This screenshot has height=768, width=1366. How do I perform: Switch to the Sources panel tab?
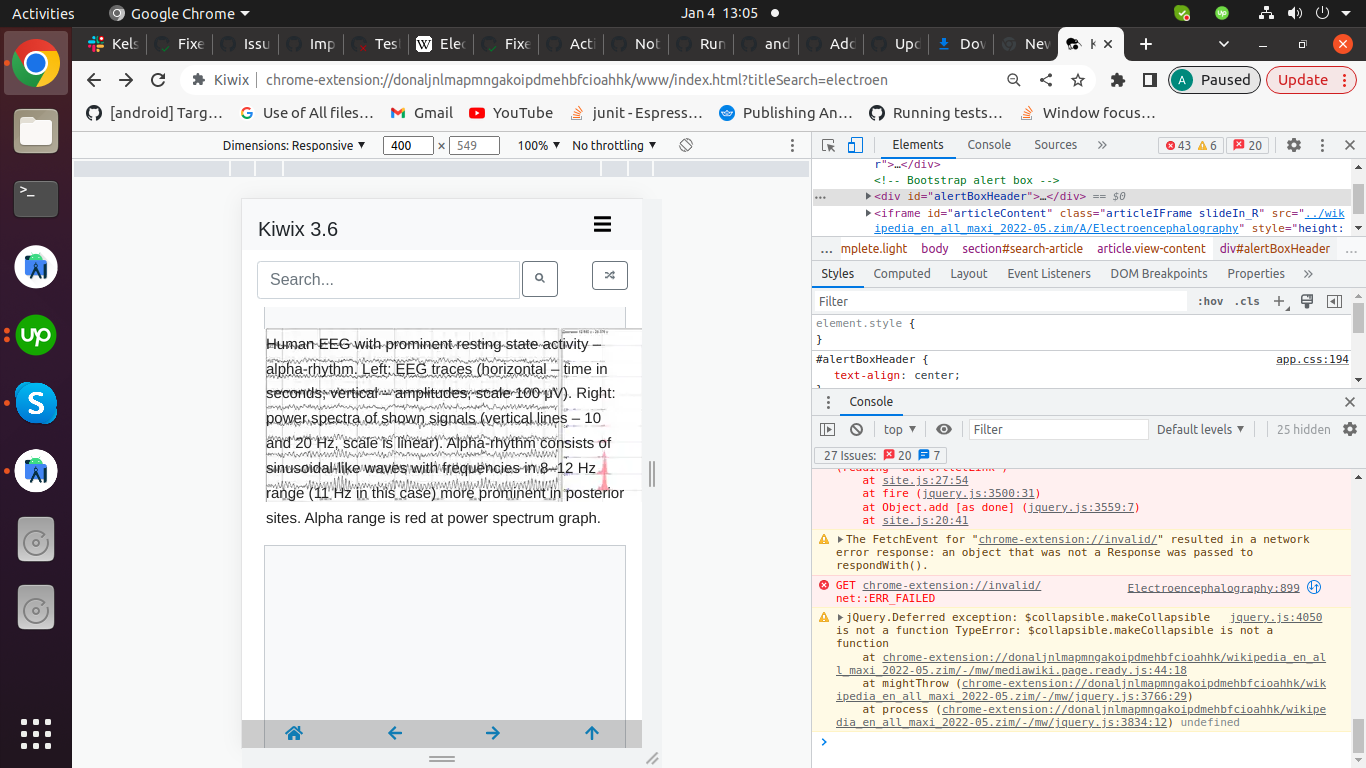pos(1055,144)
